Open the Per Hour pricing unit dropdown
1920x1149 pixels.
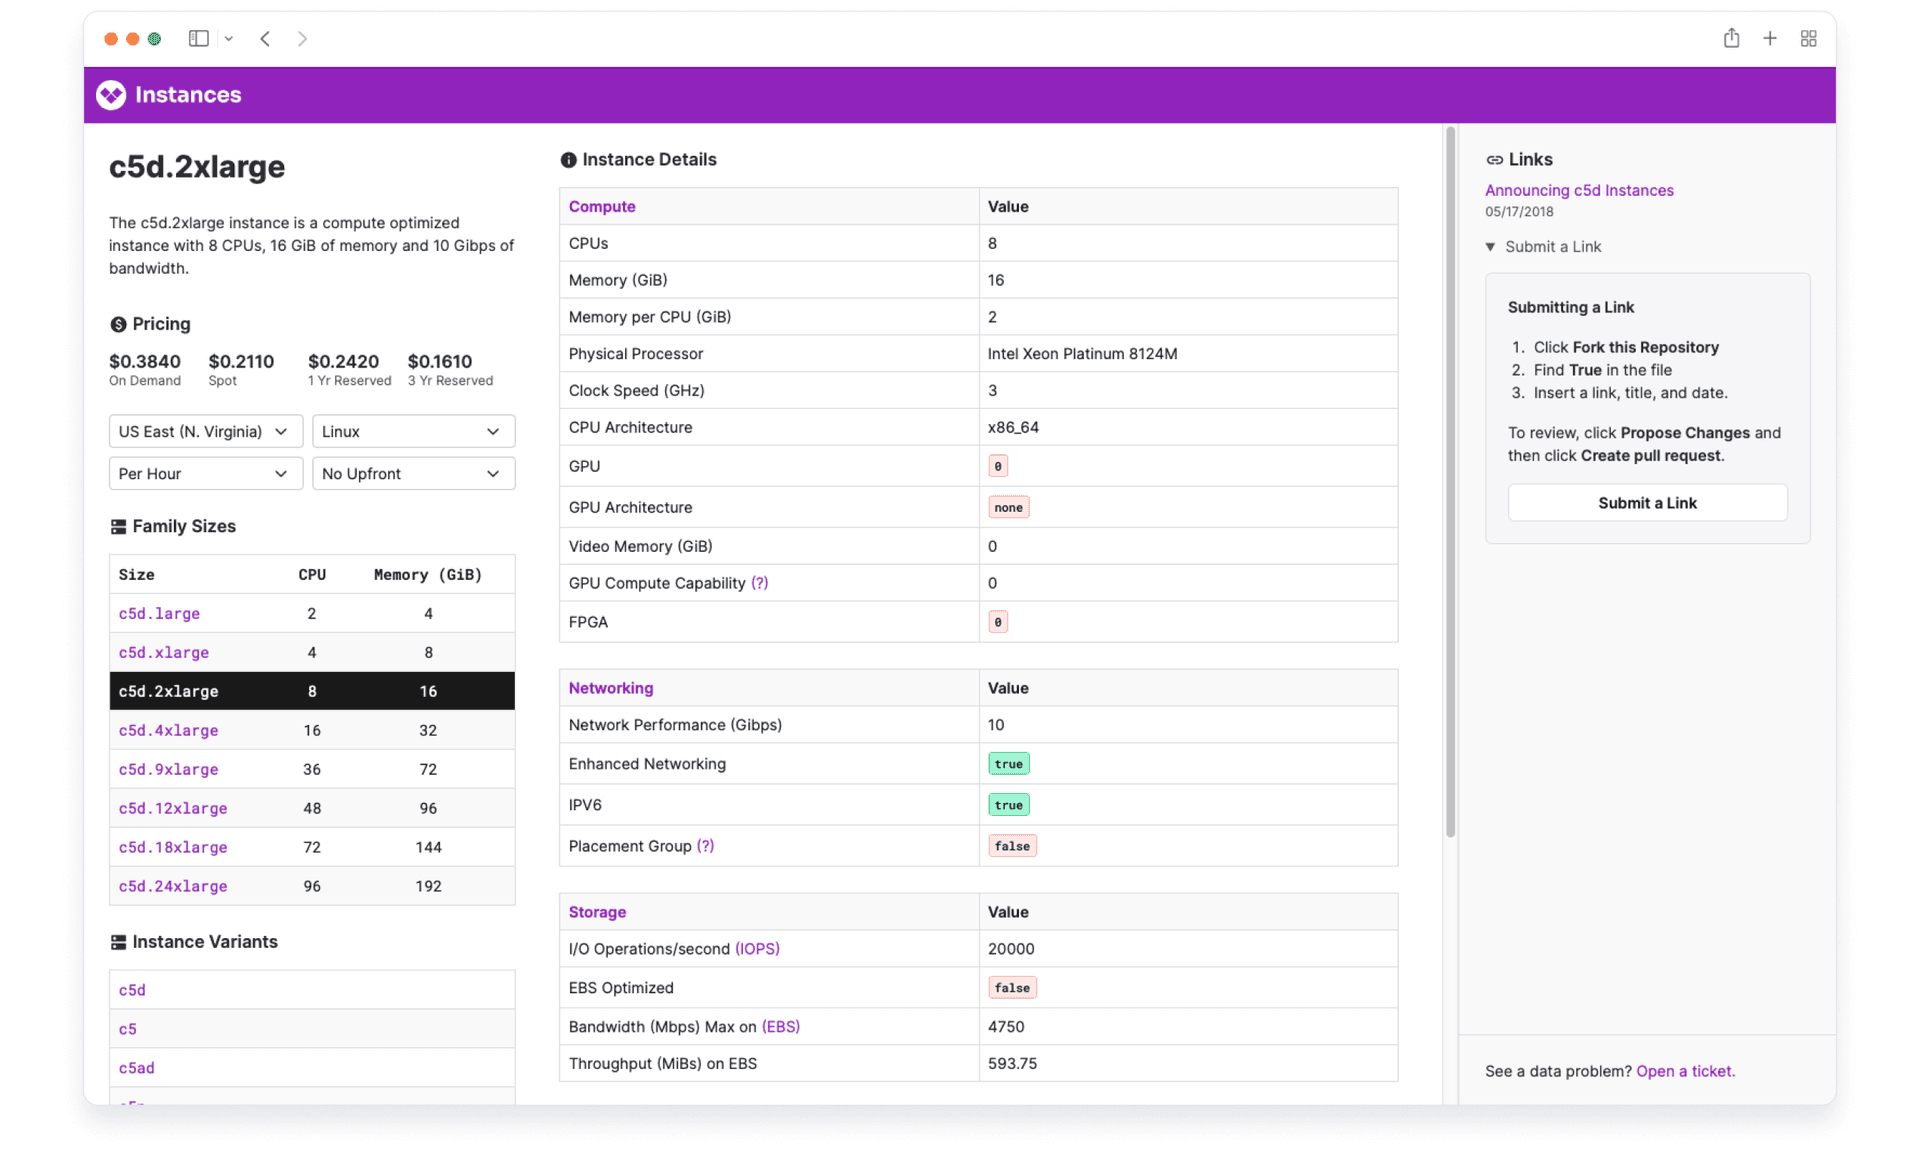(205, 473)
